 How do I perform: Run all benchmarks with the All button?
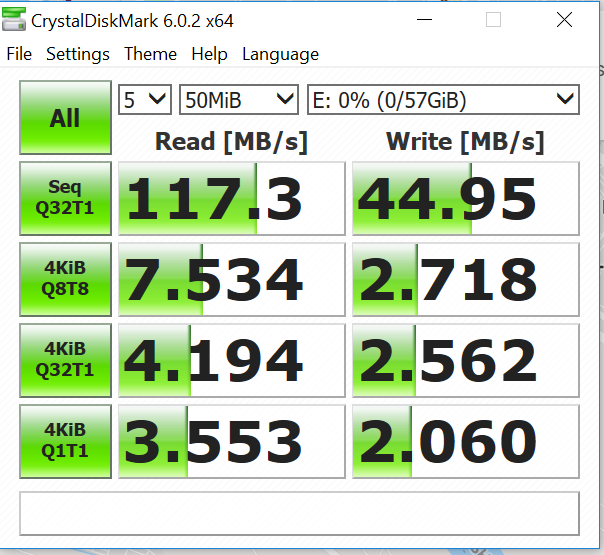65,117
